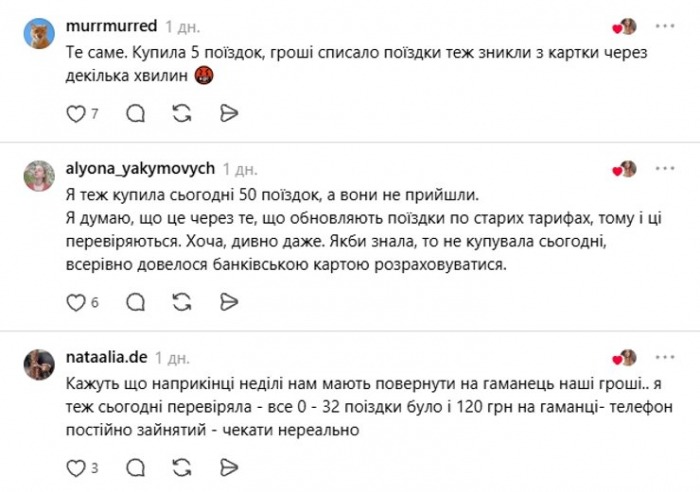The width and height of the screenshot is (700, 492).
Task: Share nataalia.de's comment with send icon
Action: [229, 468]
